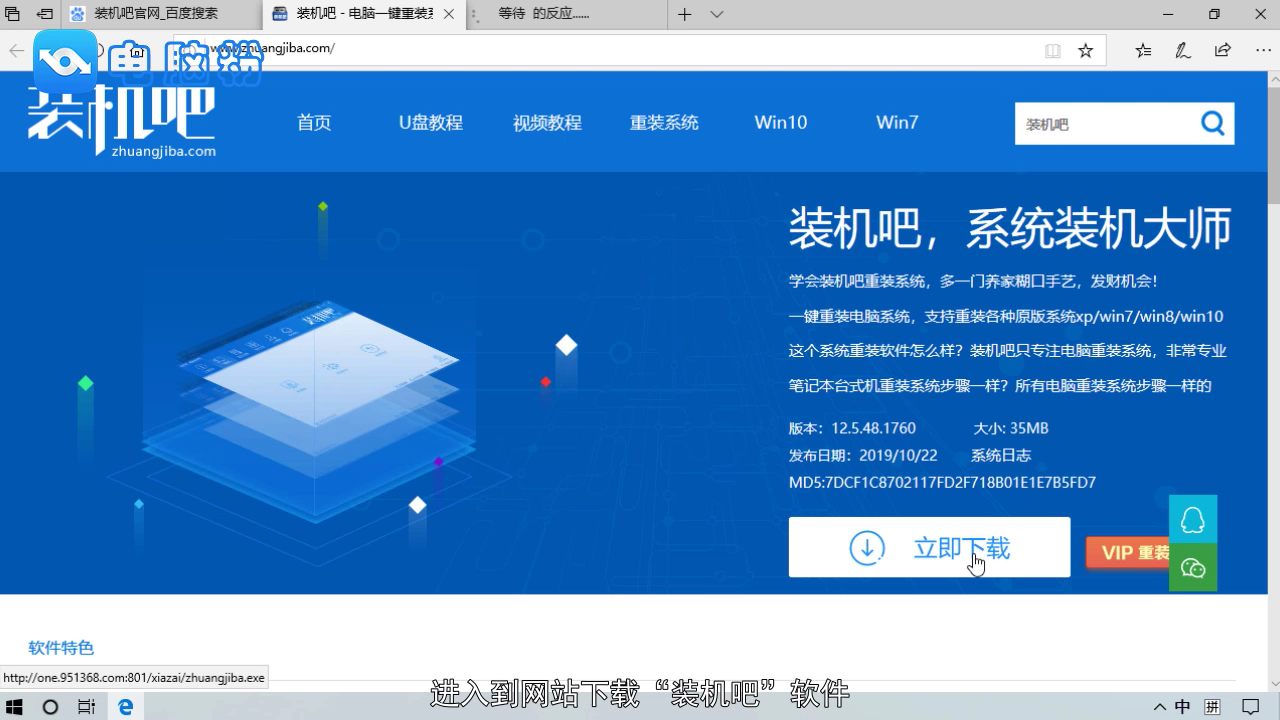Click the 软件特色 heading
This screenshot has width=1280, height=720.
(x=61, y=648)
